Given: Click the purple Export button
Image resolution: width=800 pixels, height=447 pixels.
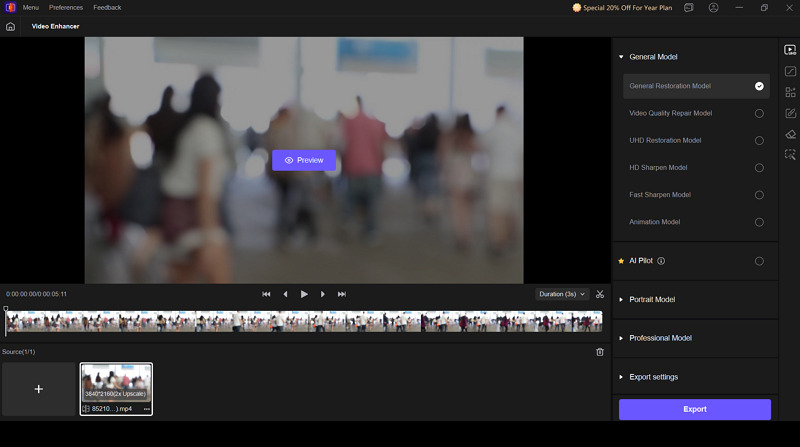Looking at the screenshot, I should [694, 409].
